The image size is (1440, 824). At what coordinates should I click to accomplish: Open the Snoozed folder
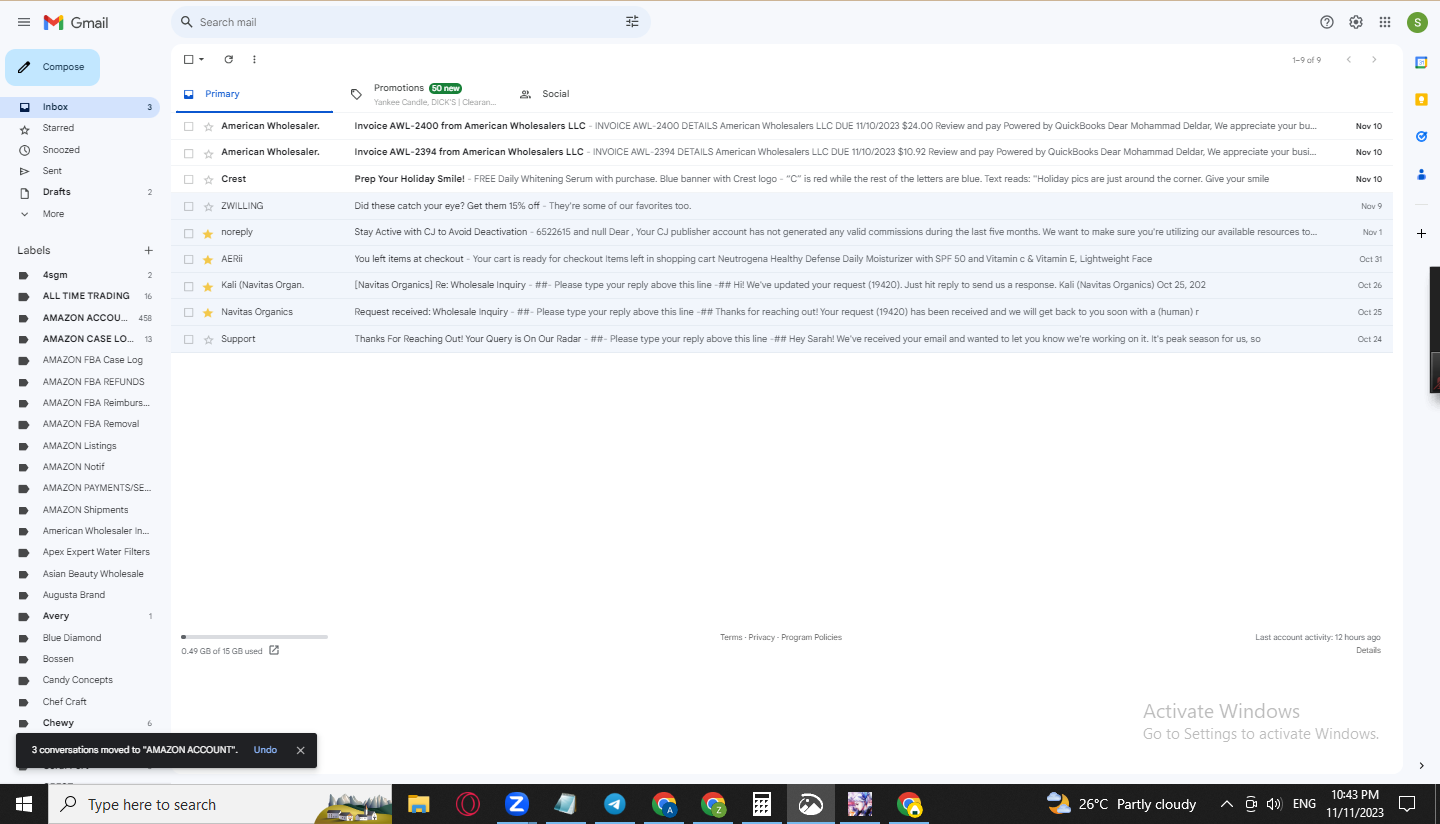61,150
